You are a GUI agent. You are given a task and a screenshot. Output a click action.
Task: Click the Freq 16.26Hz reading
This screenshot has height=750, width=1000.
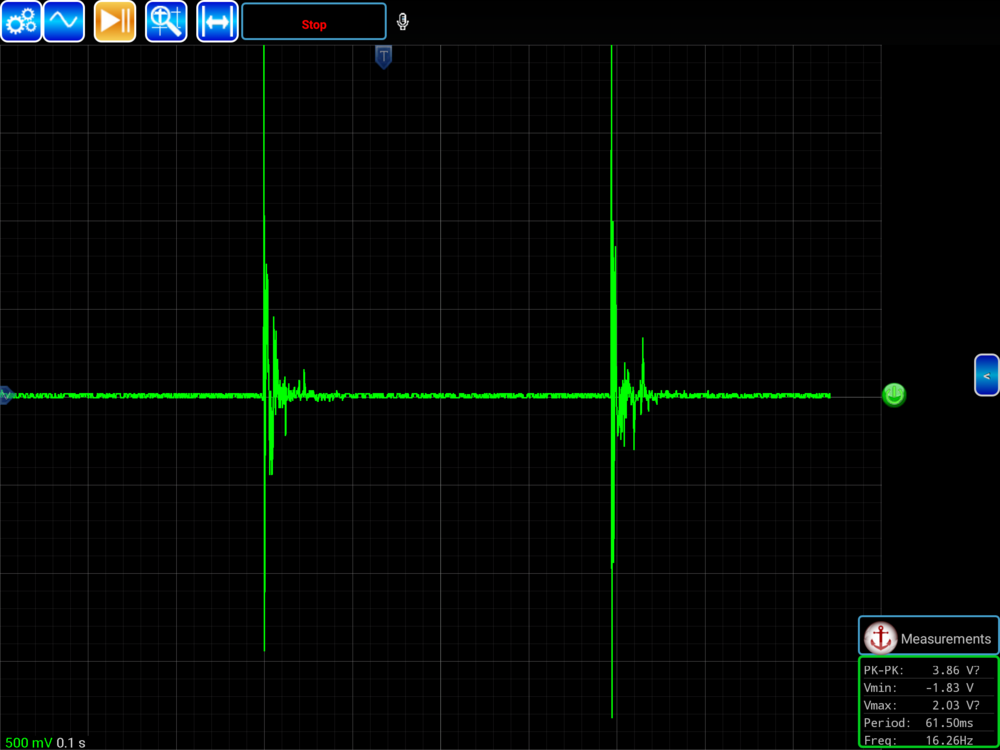coord(928,740)
